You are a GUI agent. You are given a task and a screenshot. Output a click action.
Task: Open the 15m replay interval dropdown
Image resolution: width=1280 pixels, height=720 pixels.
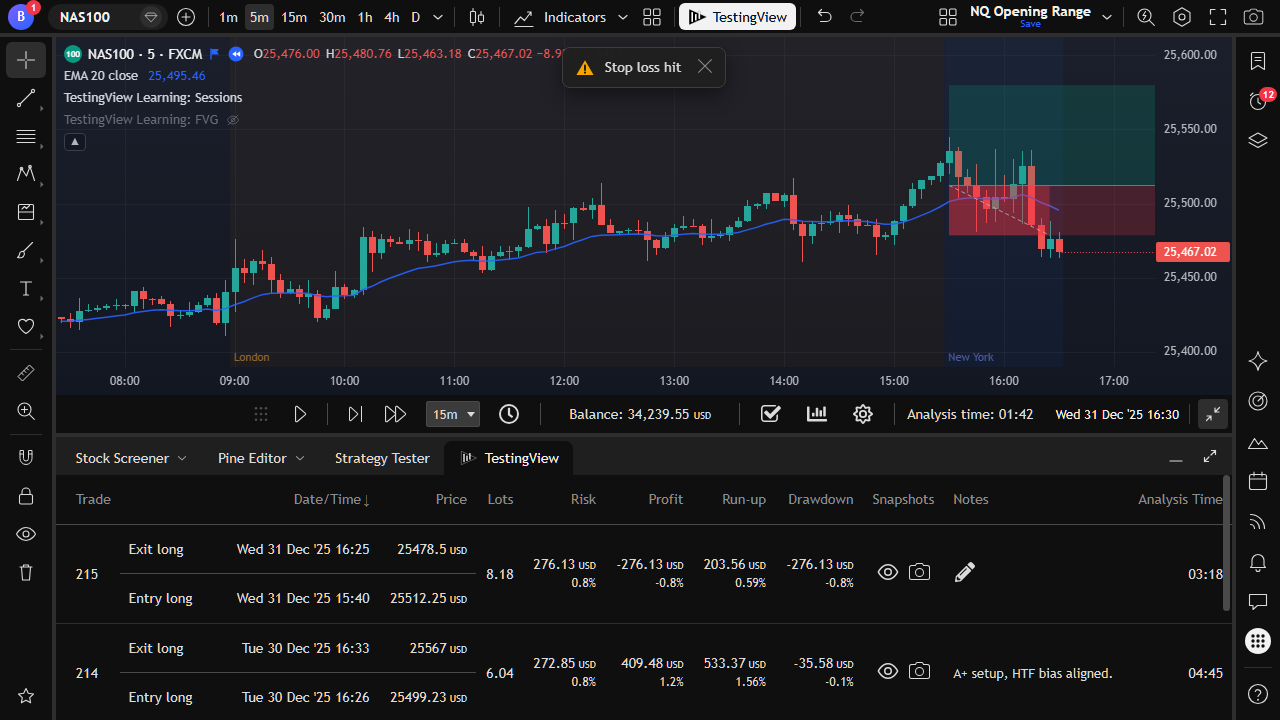(x=453, y=414)
